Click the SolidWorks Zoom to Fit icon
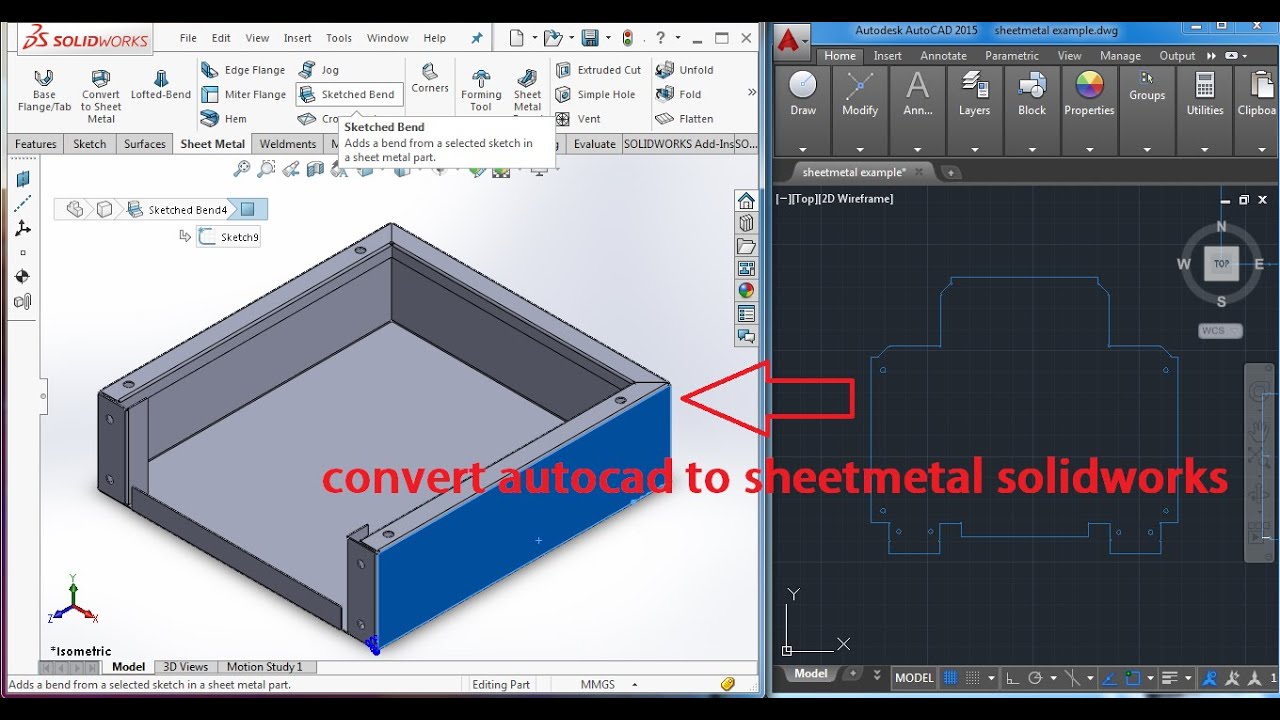Image resolution: width=1280 pixels, height=720 pixels. pyautogui.click(x=241, y=169)
